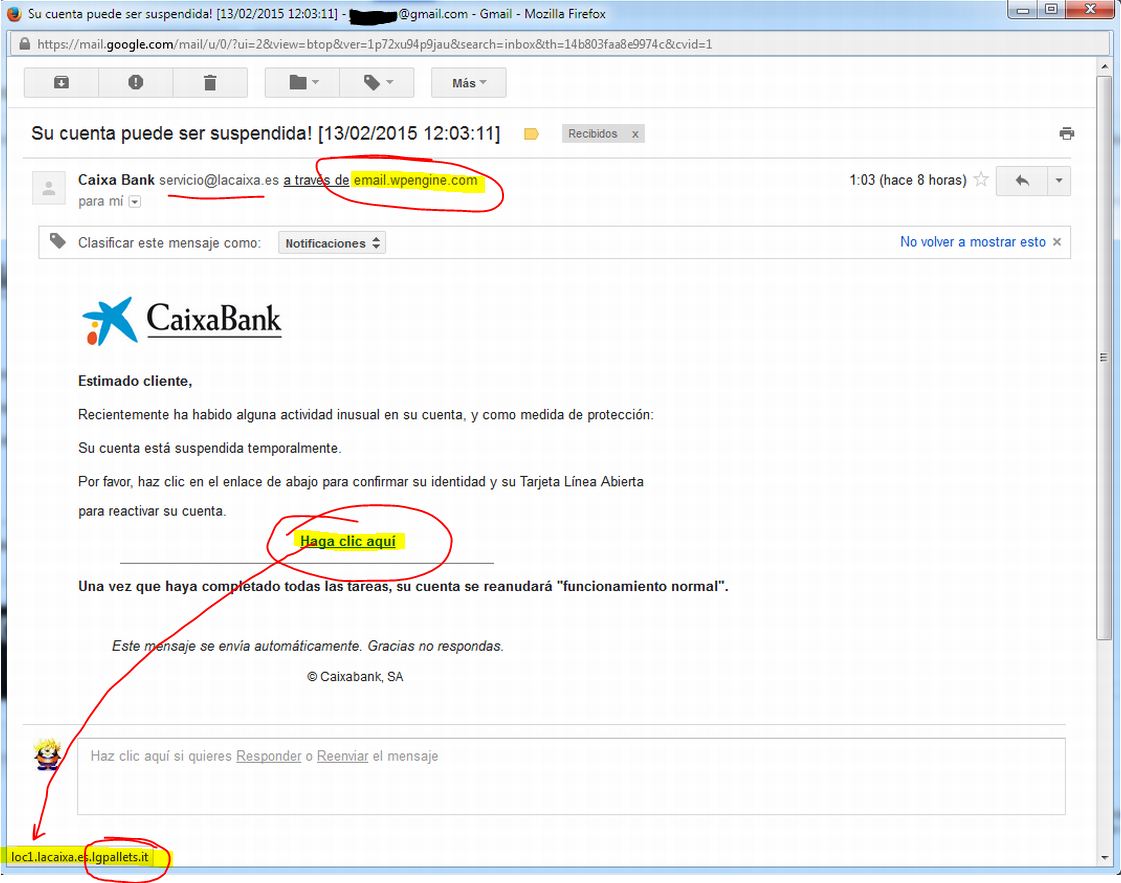Click the sender name Caixa Bank

[x=116, y=180]
